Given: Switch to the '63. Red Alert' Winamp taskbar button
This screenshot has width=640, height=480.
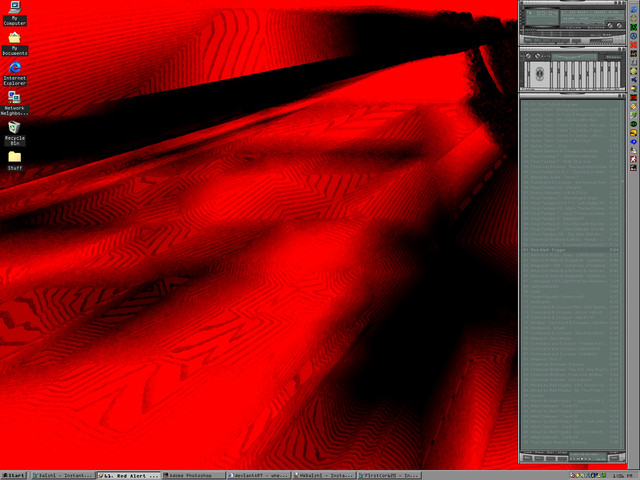Looking at the screenshot, I should (128, 476).
